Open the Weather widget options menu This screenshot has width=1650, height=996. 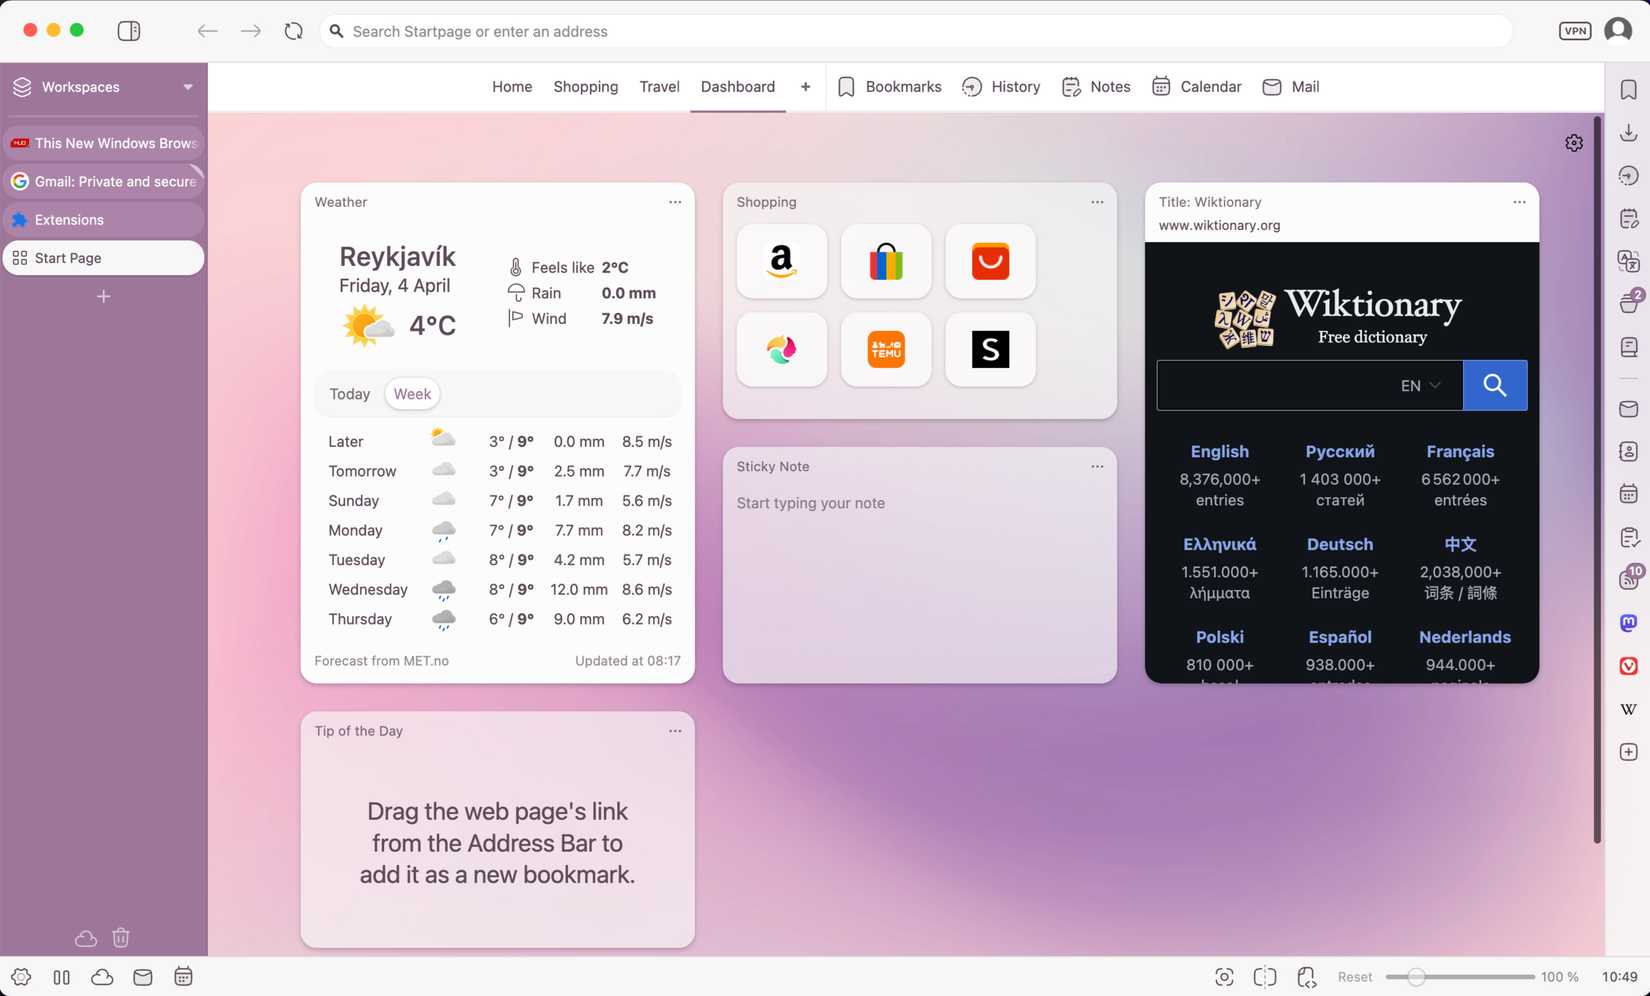pos(675,201)
